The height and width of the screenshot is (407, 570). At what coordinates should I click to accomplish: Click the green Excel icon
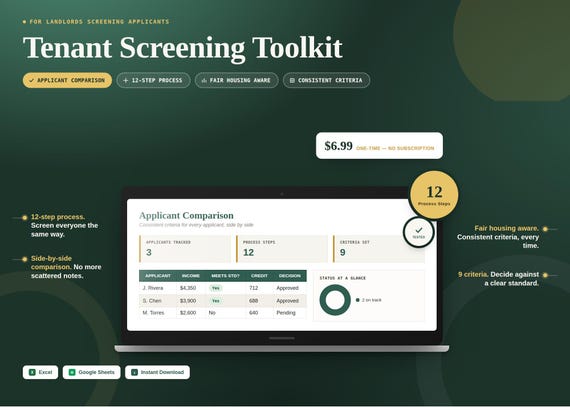click(x=32, y=372)
